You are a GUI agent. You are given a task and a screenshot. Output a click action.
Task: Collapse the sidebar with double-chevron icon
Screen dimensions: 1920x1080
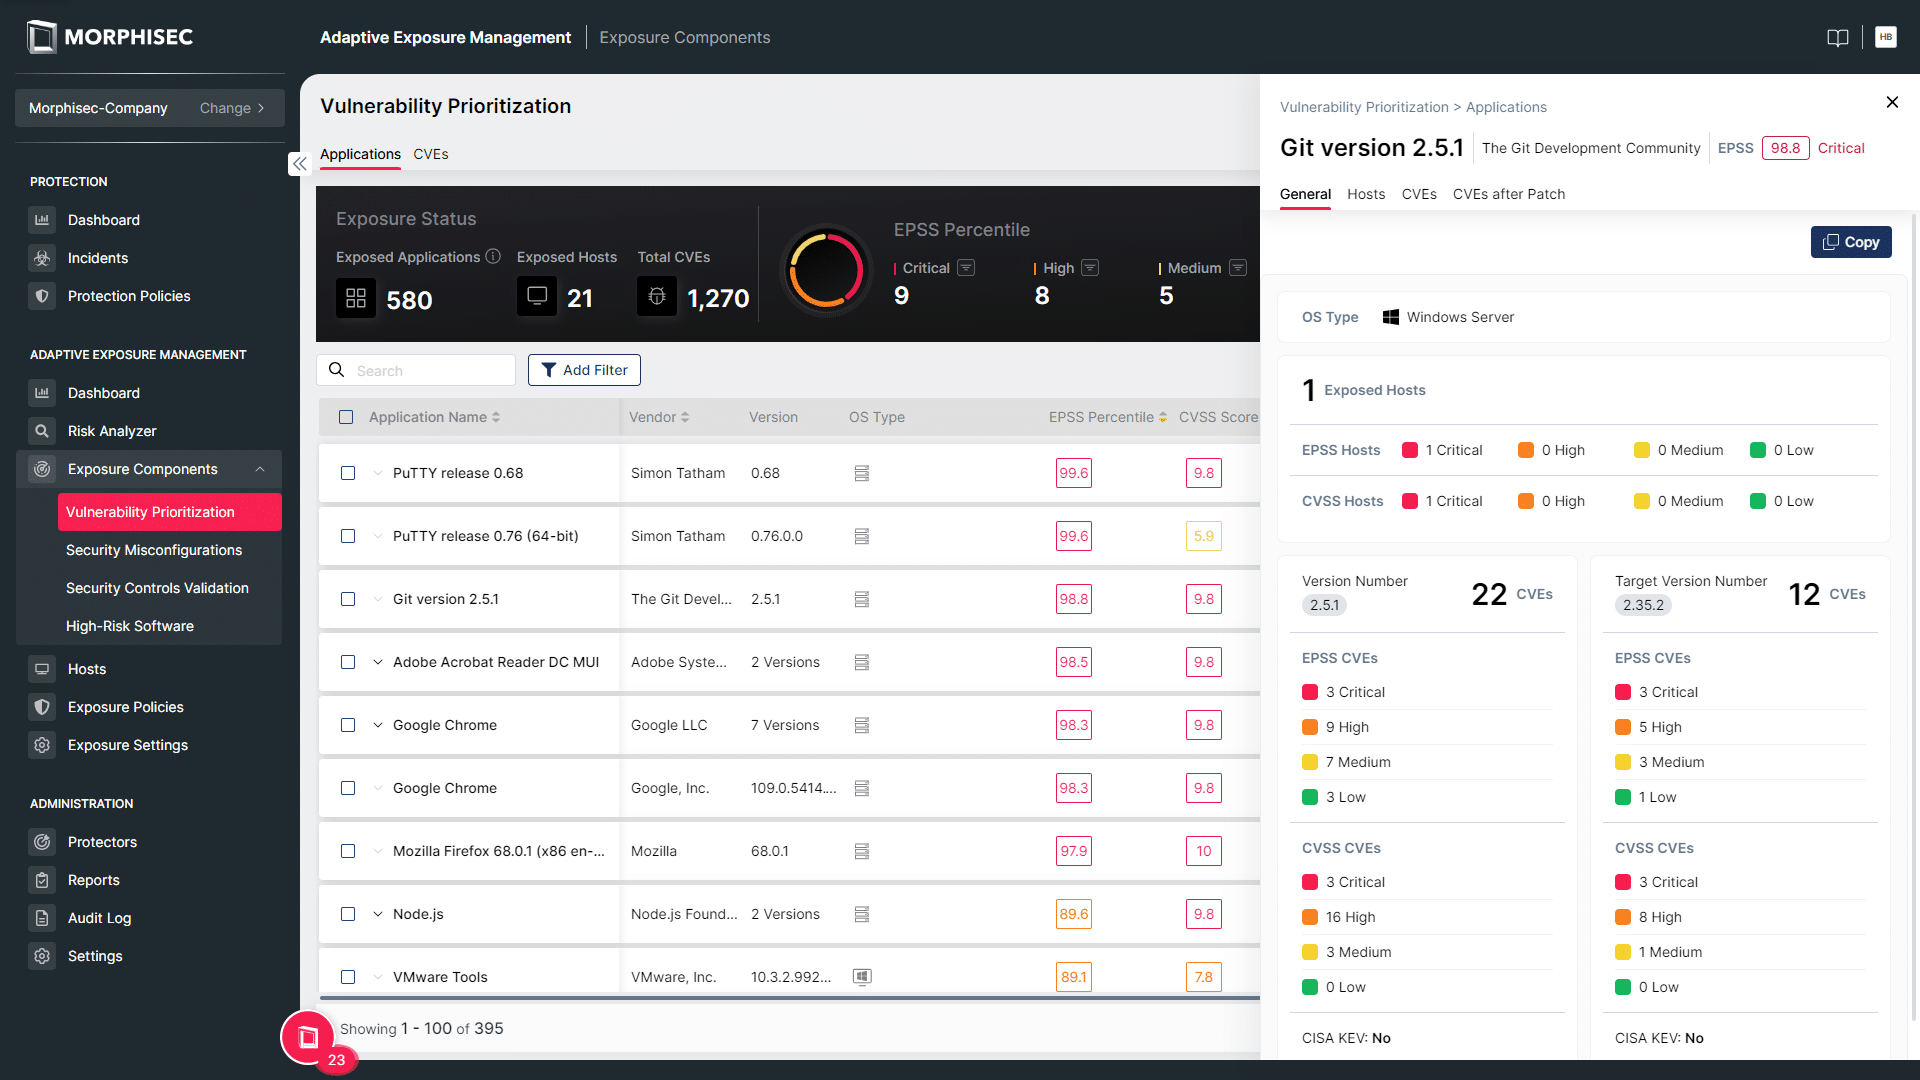pyautogui.click(x=300, y=164)
